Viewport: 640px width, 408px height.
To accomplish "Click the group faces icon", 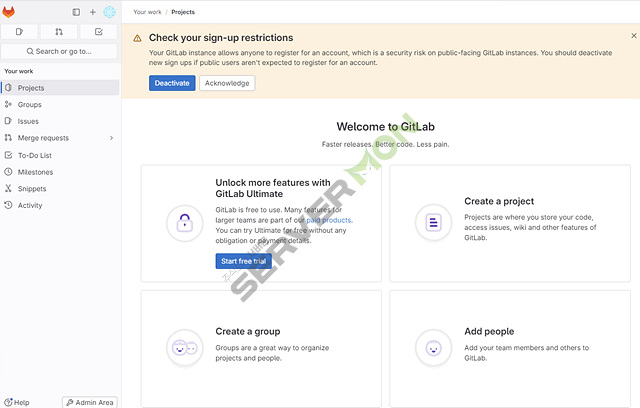I will pyautogui.click(x=184, y=348).
